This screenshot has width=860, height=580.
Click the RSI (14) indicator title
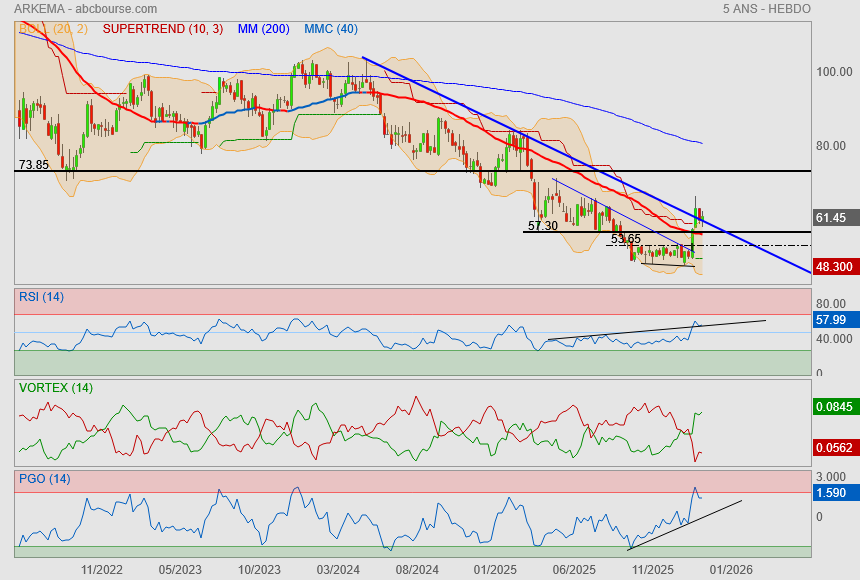click(x=41, y=296)
